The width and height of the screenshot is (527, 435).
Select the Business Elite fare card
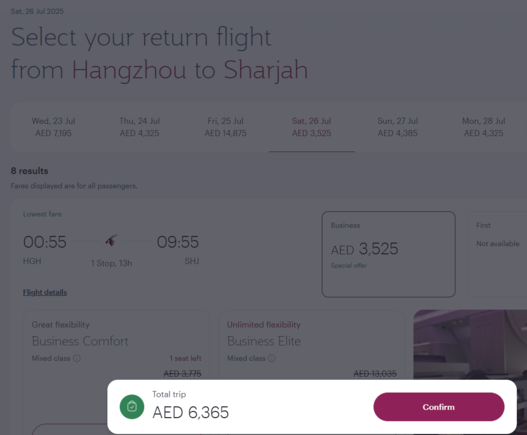(x=312, y=345)
